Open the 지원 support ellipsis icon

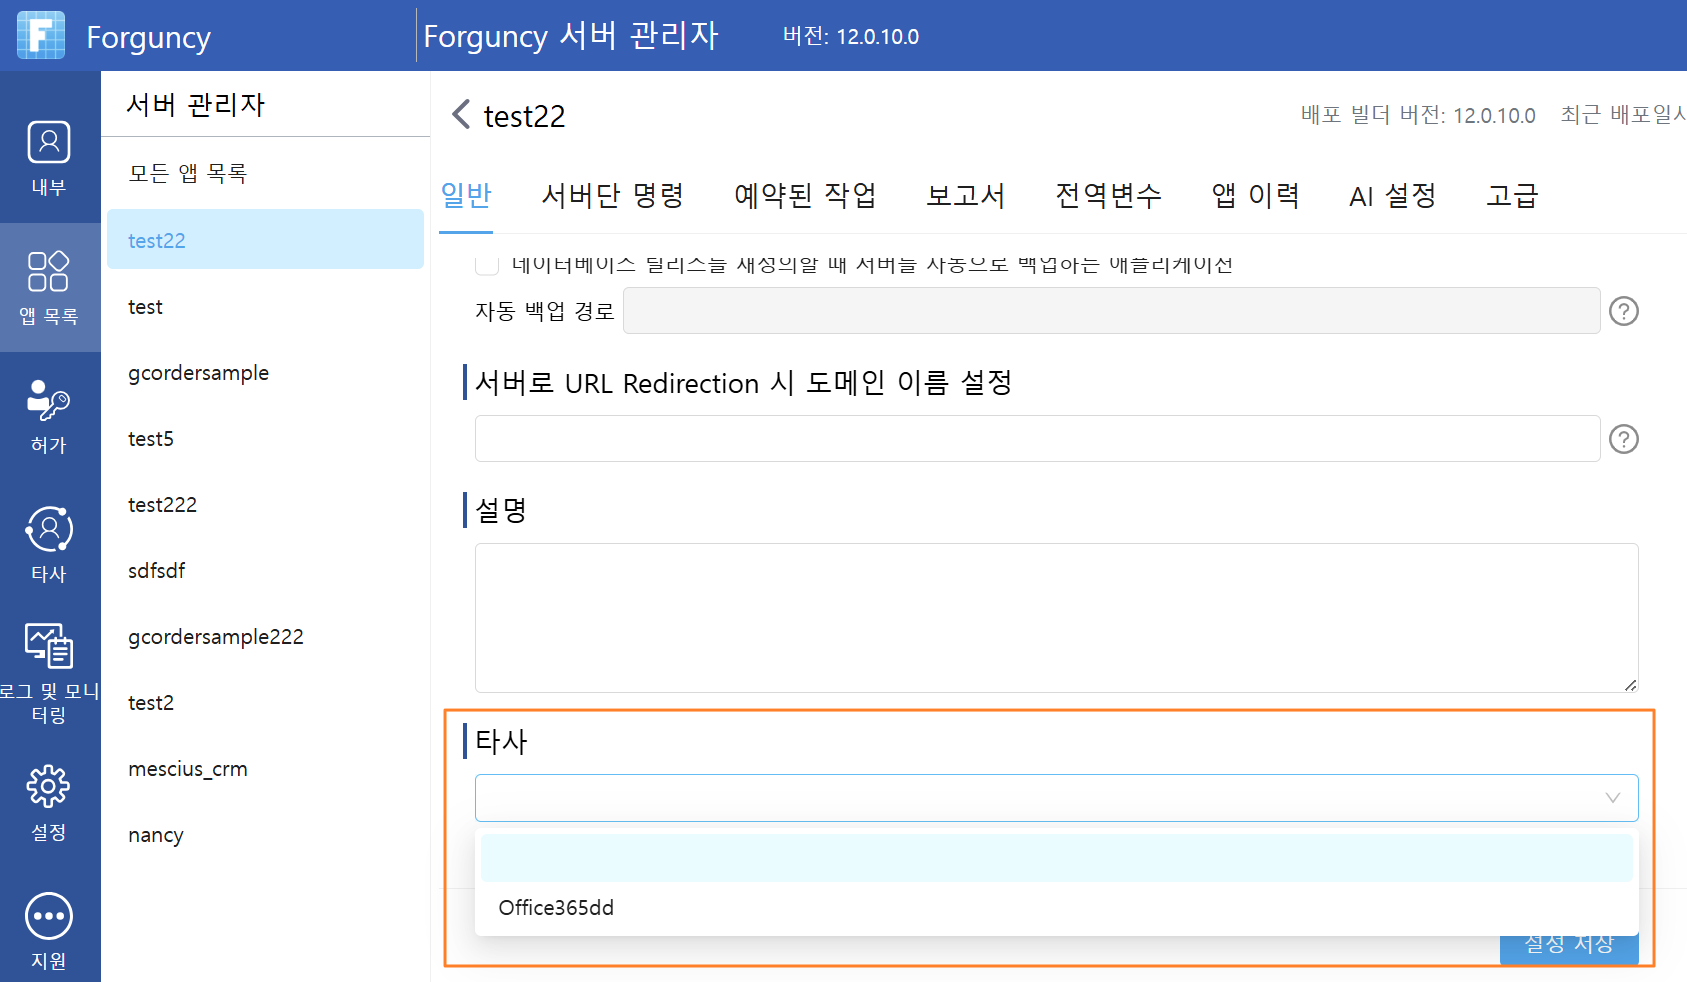pyautogui.click(x=48, y=916)
